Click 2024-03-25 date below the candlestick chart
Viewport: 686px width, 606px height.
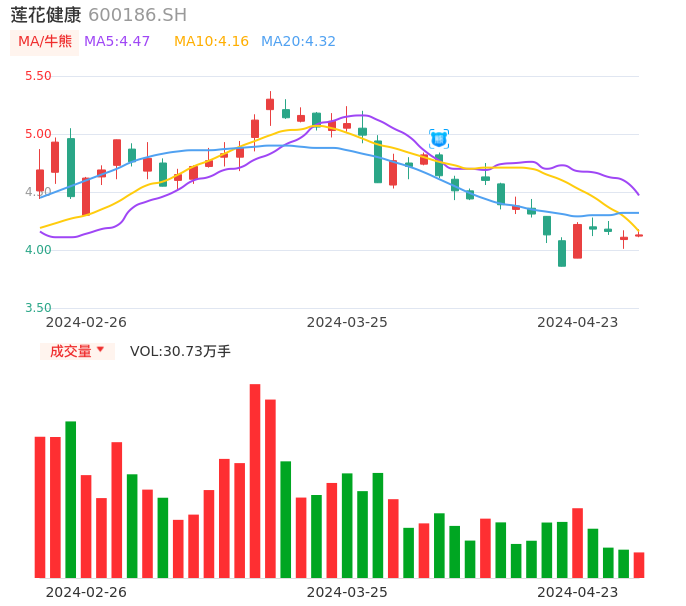click(x=347, y=322)
